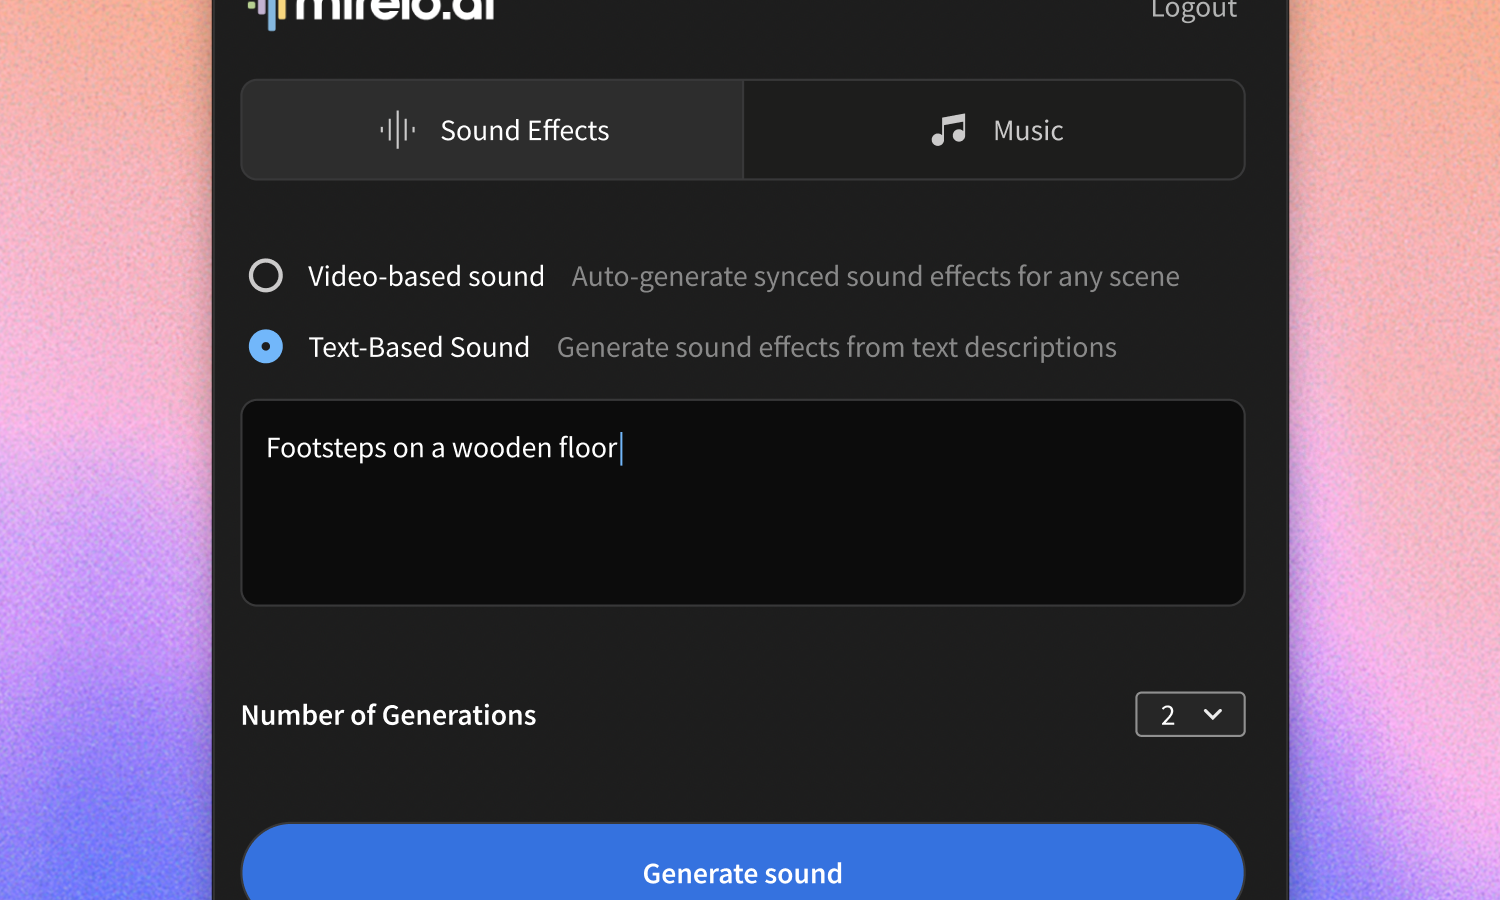Click the chevron arrow in generations dropdown
The width and height of the screenshot is (1500, 900).
[x=1213, y=714]
